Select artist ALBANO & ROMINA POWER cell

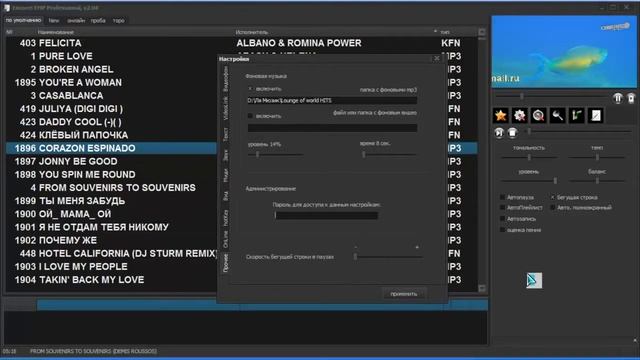(x=299, y=43)
